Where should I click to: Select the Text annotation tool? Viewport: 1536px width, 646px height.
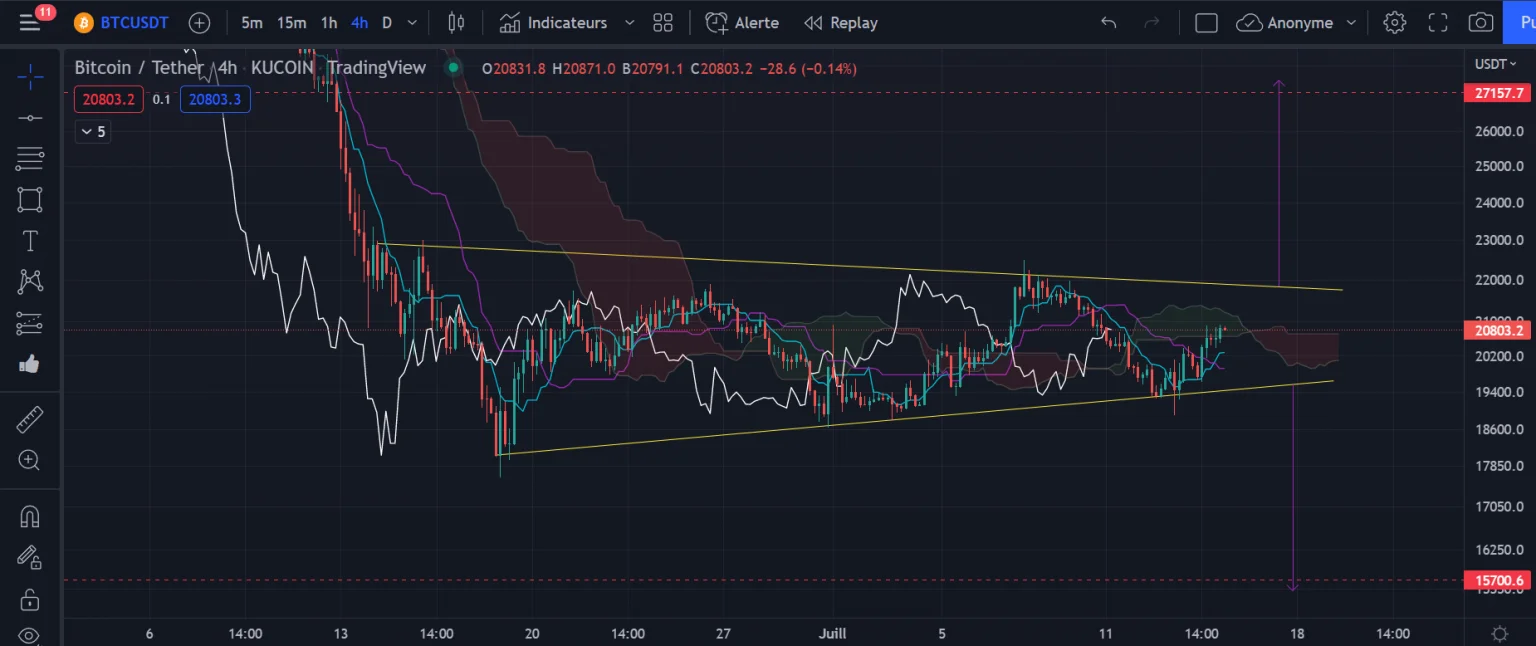click(30, 241)
